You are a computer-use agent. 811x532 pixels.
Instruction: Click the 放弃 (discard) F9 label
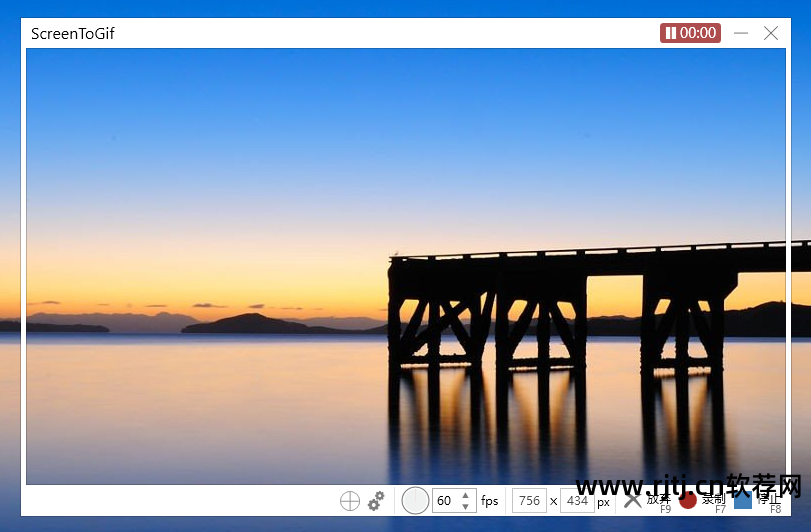click(659, 499)
